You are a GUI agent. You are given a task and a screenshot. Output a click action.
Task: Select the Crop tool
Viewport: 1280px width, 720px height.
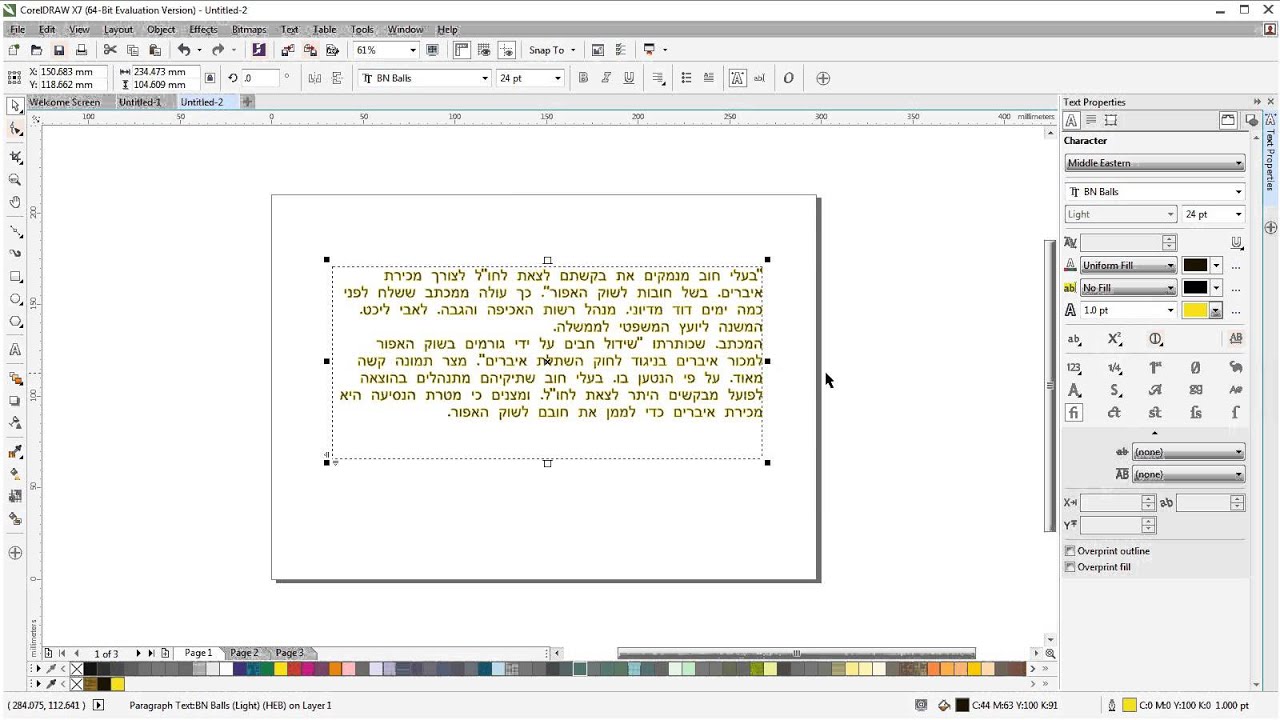coord(15,157)
